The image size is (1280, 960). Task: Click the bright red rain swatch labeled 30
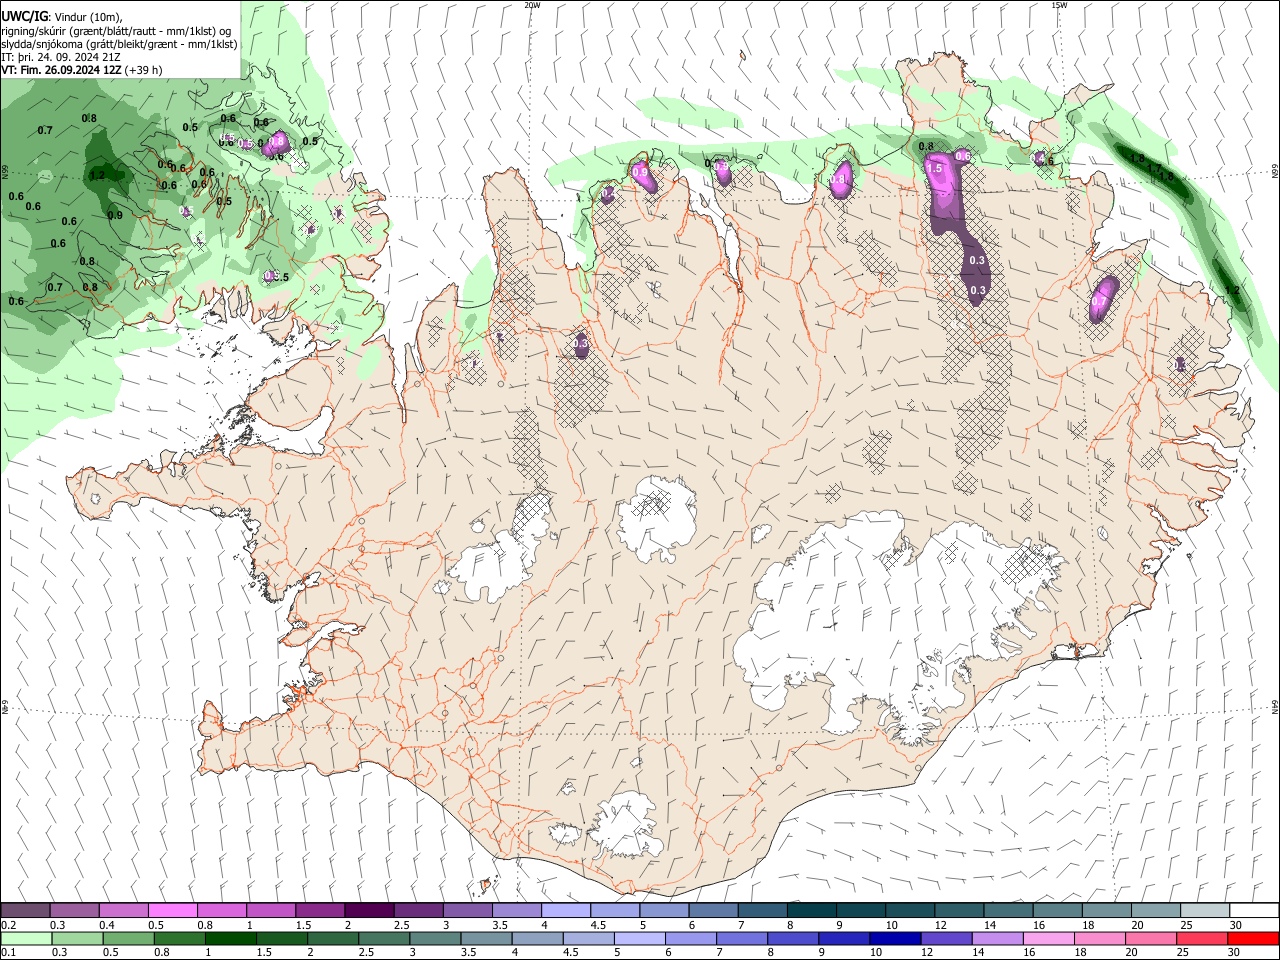pos(1254,938)
